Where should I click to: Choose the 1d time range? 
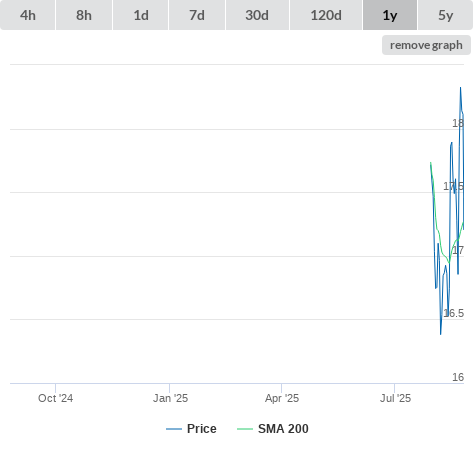pyautogui.click(x=141, y=15)
